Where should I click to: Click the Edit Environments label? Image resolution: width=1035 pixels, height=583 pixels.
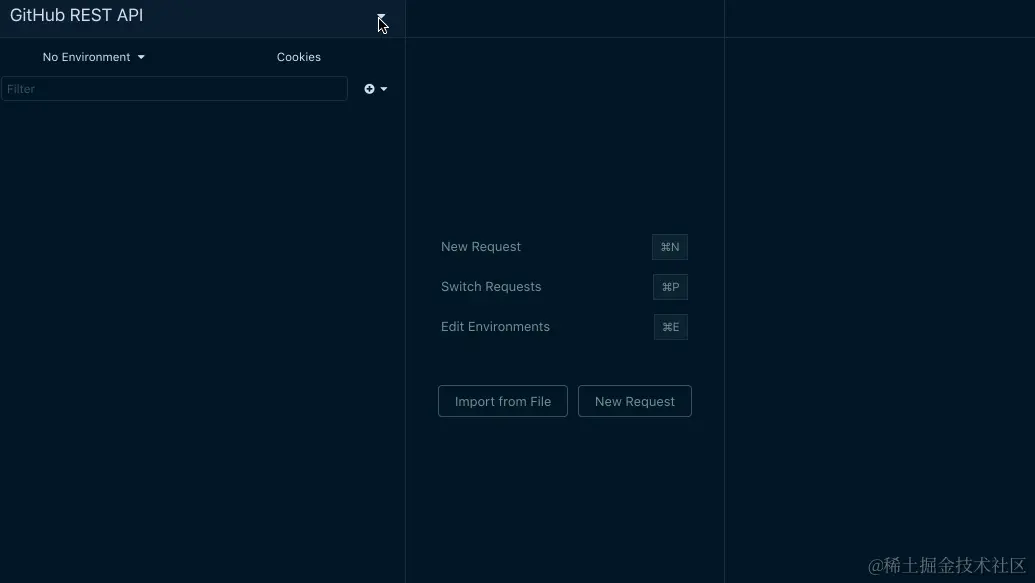pos(495,327)
